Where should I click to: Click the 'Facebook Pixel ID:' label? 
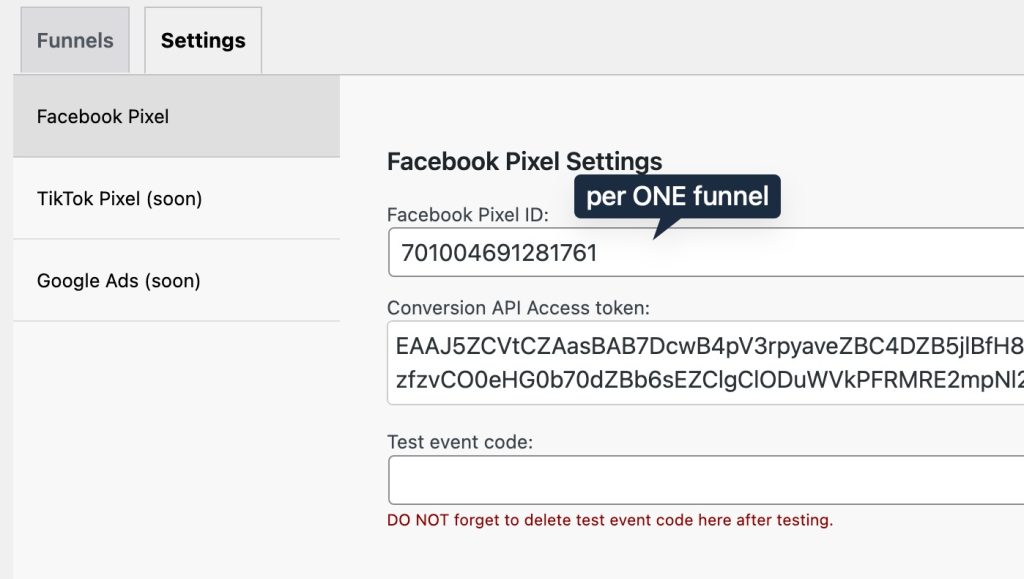coord(467,214)
